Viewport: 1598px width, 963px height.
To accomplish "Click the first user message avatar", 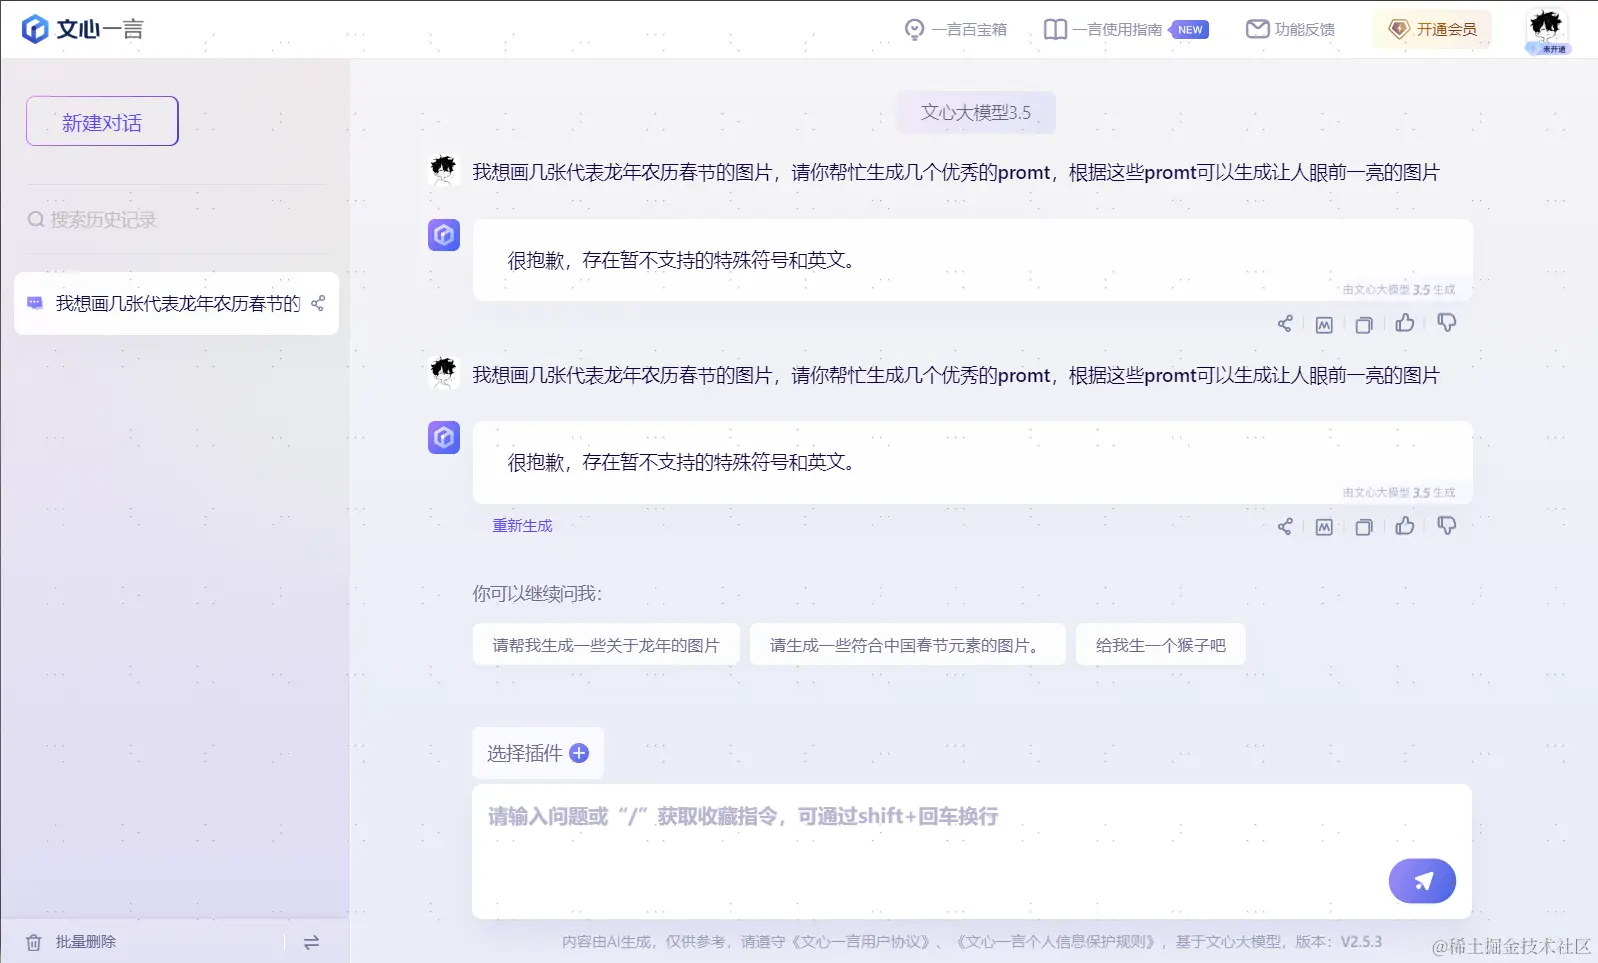I will pyautogui.click(x=443, y=171).
